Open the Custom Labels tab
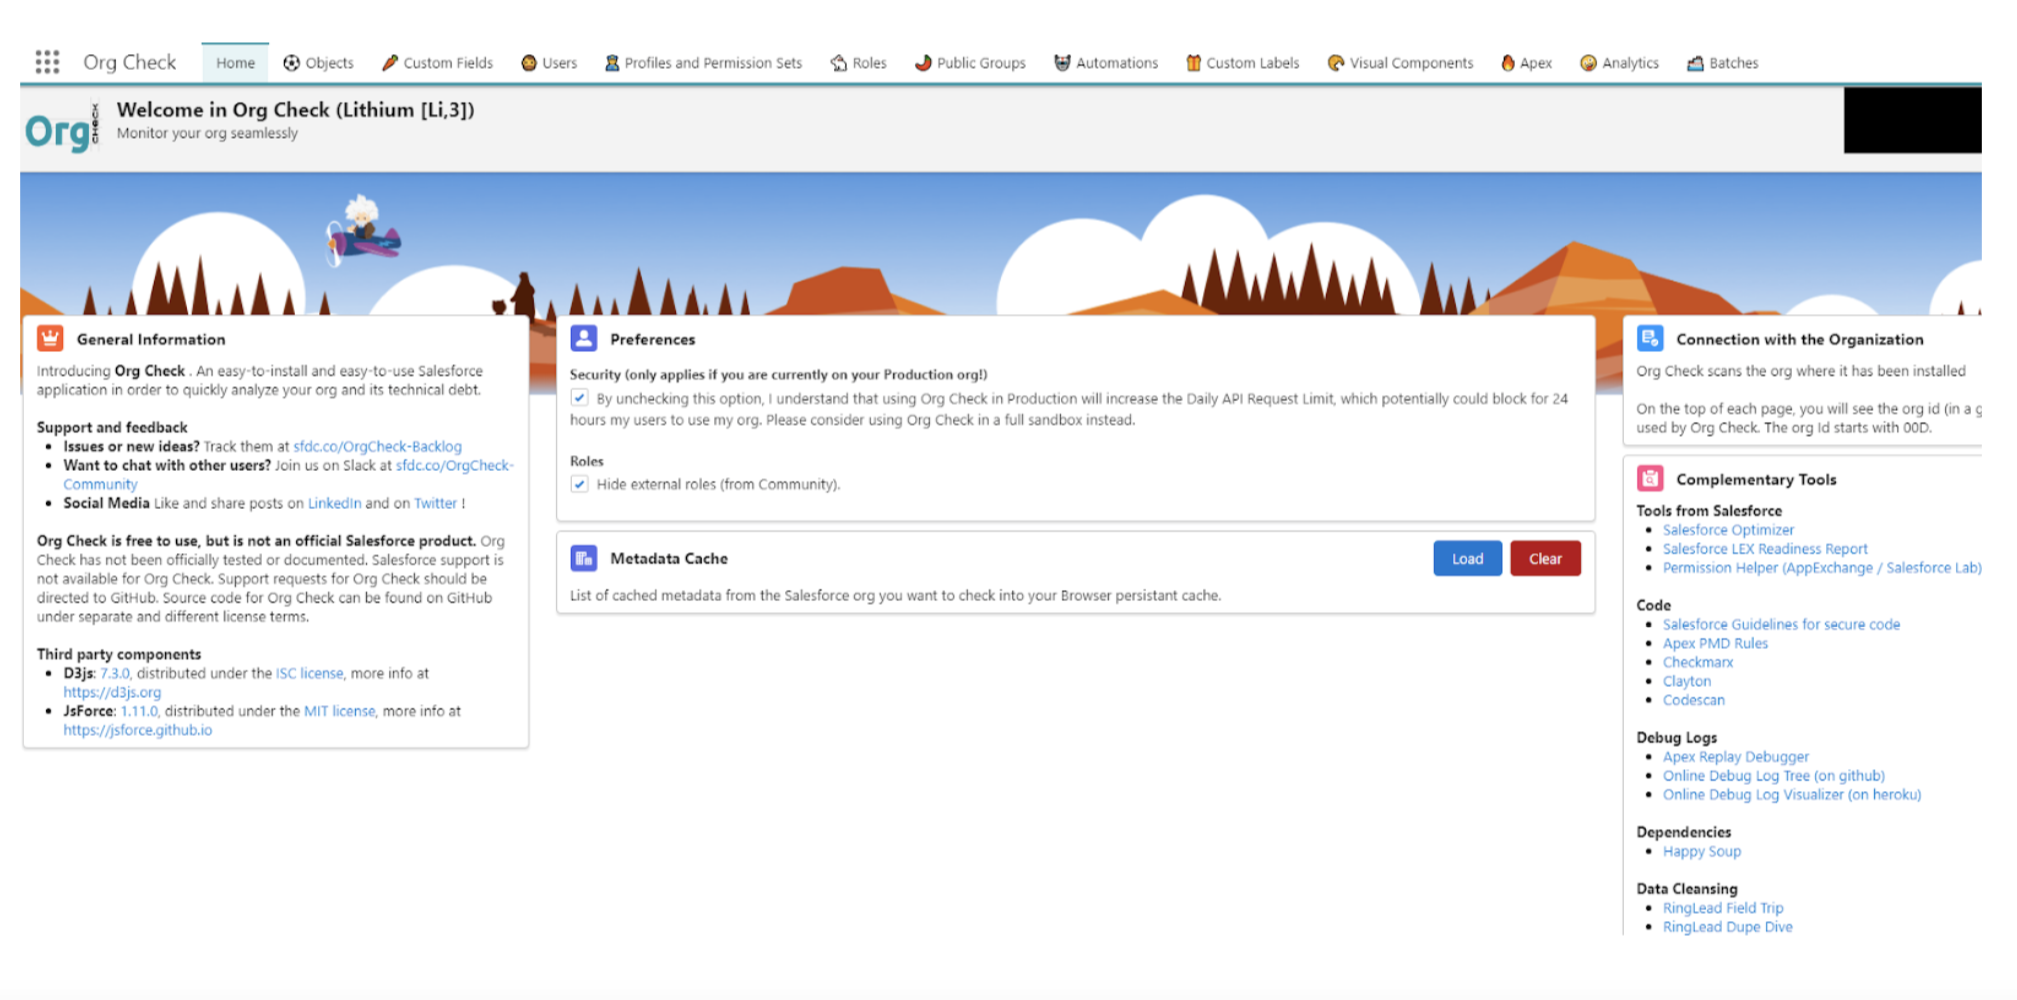2017x1000 pixels. click(1242, 63)
